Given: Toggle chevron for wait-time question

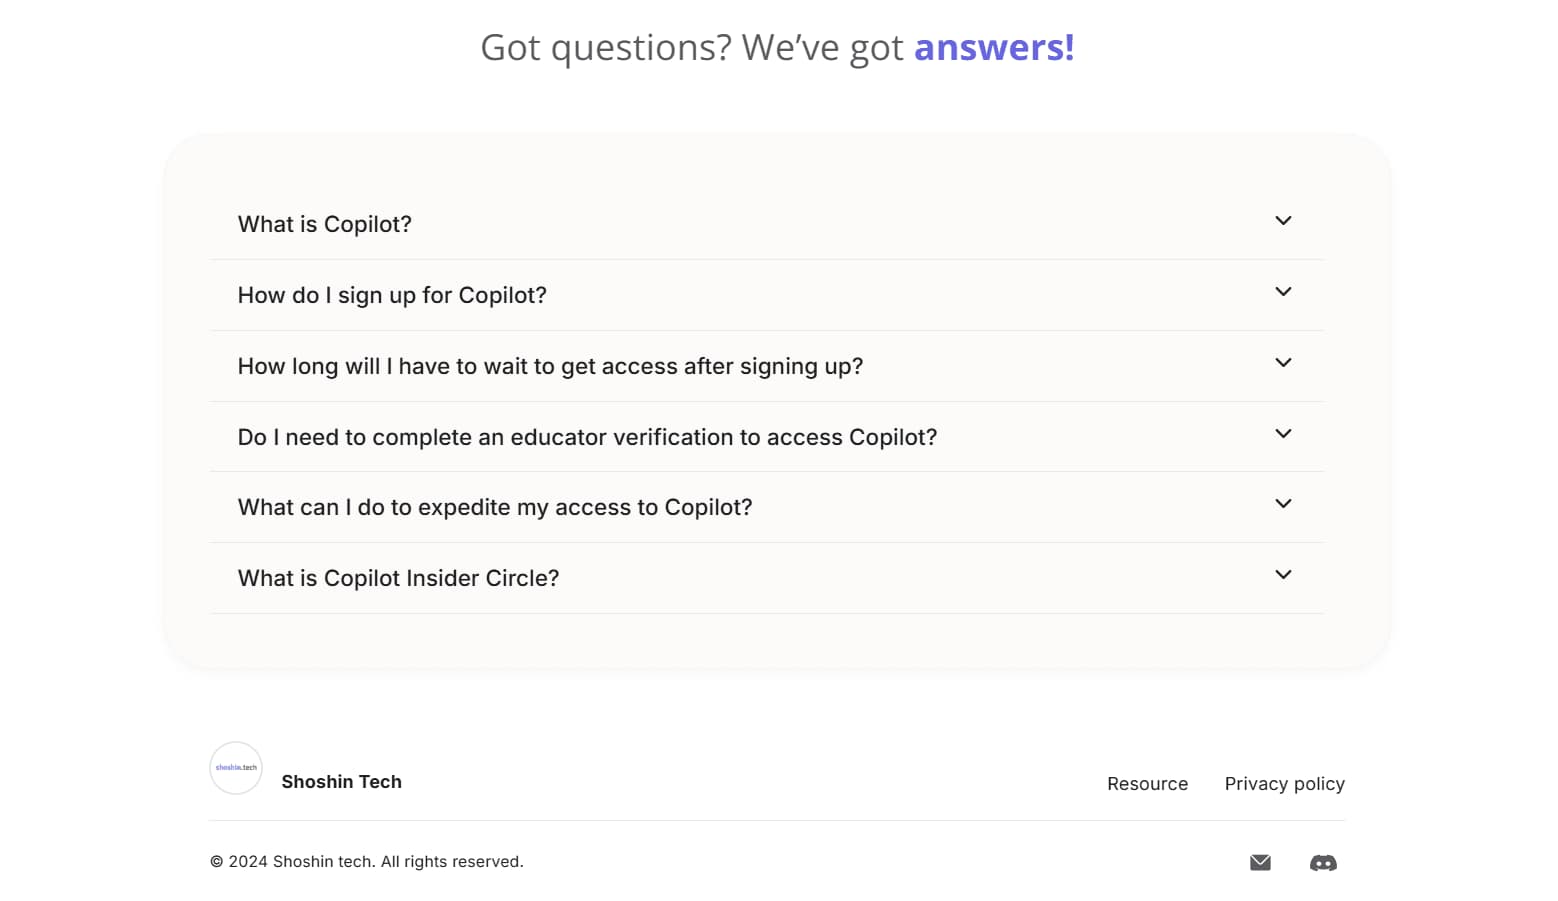Looking at the screenshot, I should pyautogui.click(x=1283, y=363).
